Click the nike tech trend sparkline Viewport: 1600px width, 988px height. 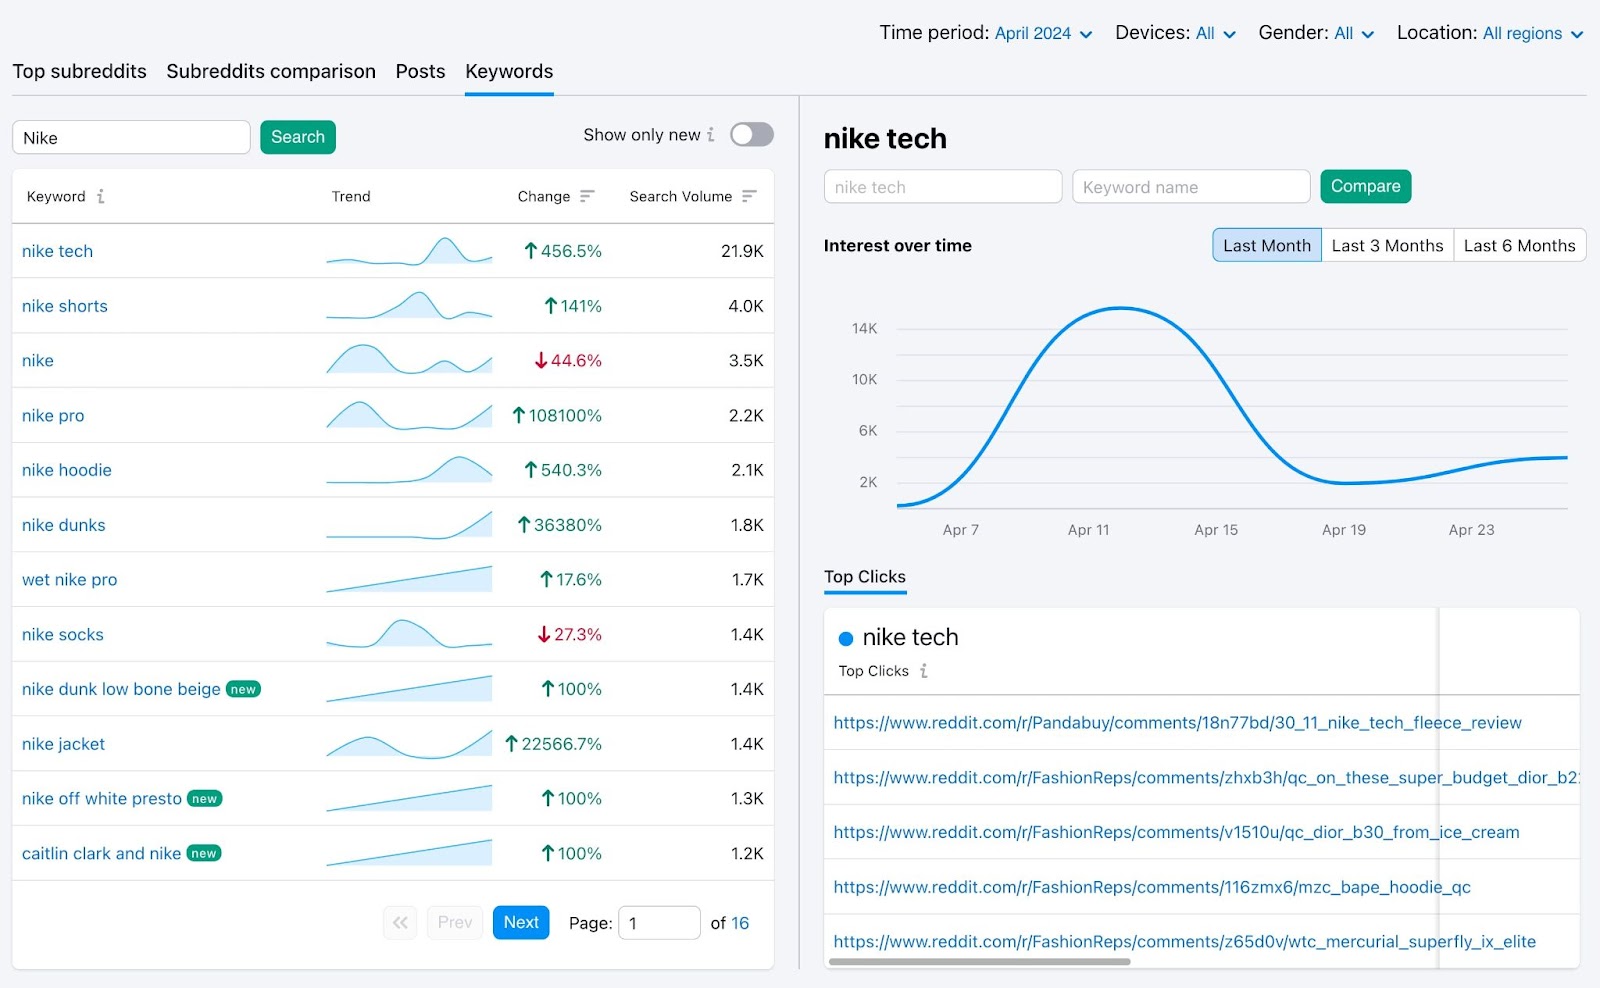tap(408, 251)
